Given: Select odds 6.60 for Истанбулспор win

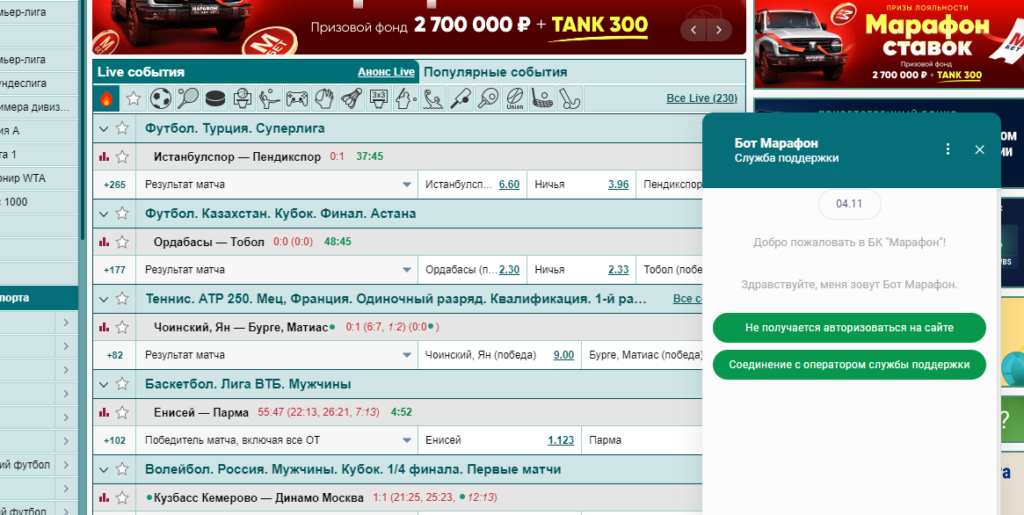Looking at the screenshot, I should 509,185.
